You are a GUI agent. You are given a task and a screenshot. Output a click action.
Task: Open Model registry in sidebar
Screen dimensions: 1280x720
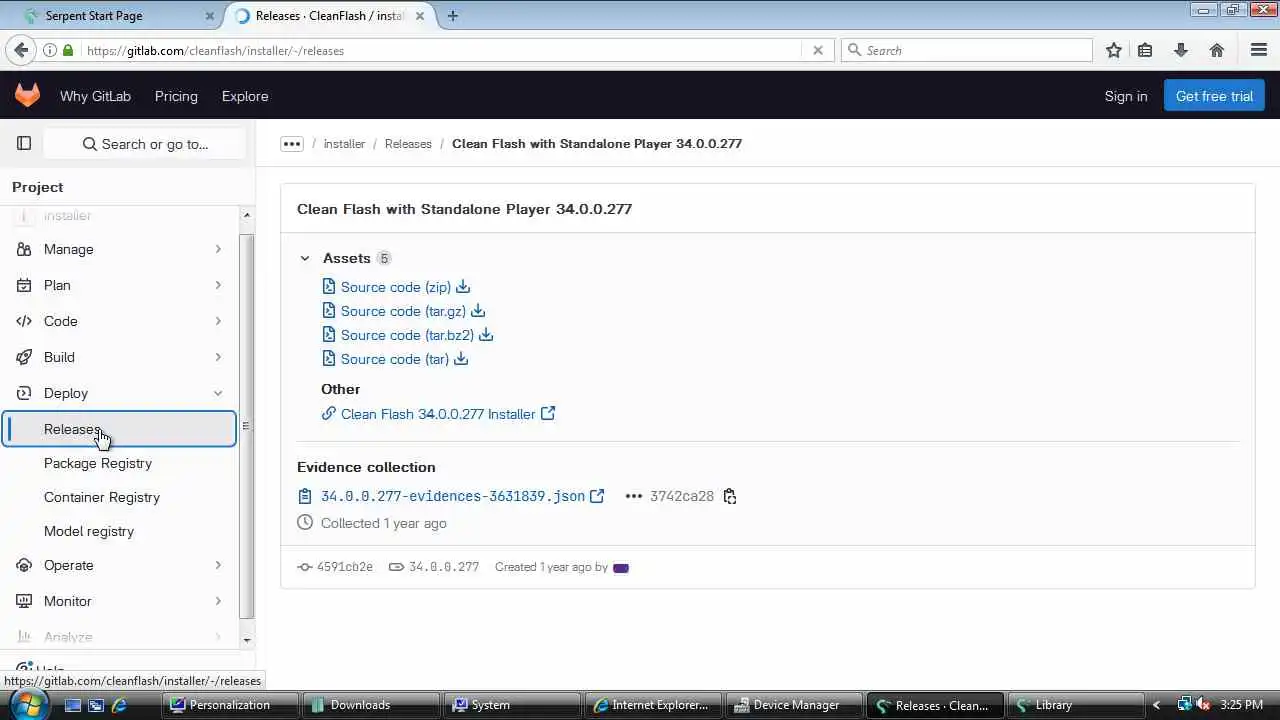coord(89,531)
